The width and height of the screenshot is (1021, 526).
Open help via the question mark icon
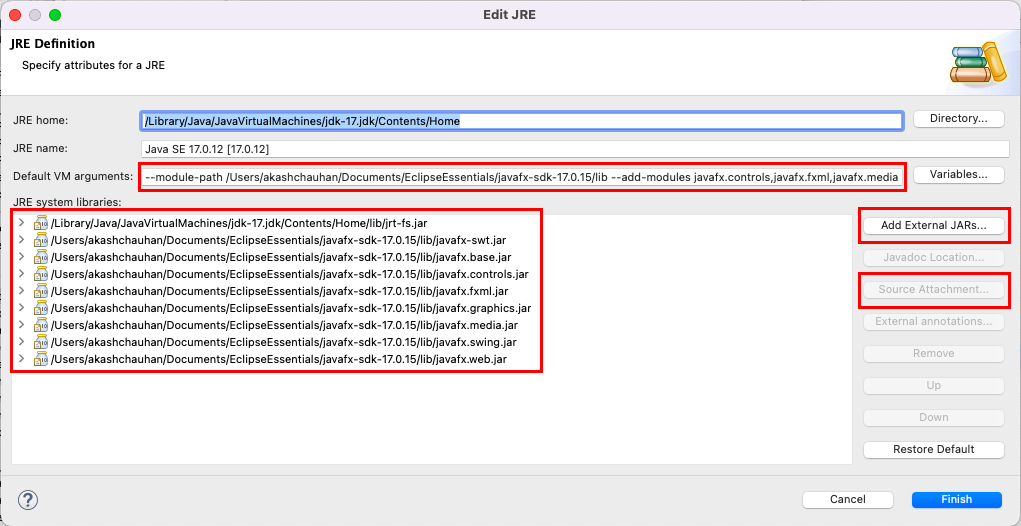tap(28, 500)
